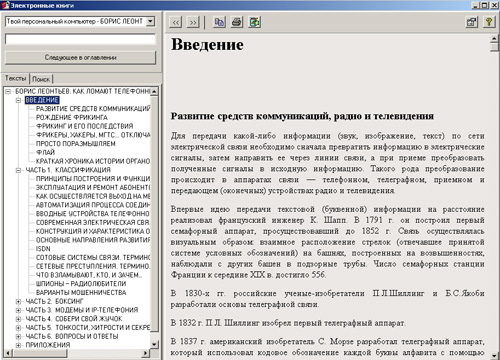The image size is (500, 360).
Task: Select ПРОСТО ПОРАЗМЫШЛЯЕМ tree item
Action: pos(76,144)
